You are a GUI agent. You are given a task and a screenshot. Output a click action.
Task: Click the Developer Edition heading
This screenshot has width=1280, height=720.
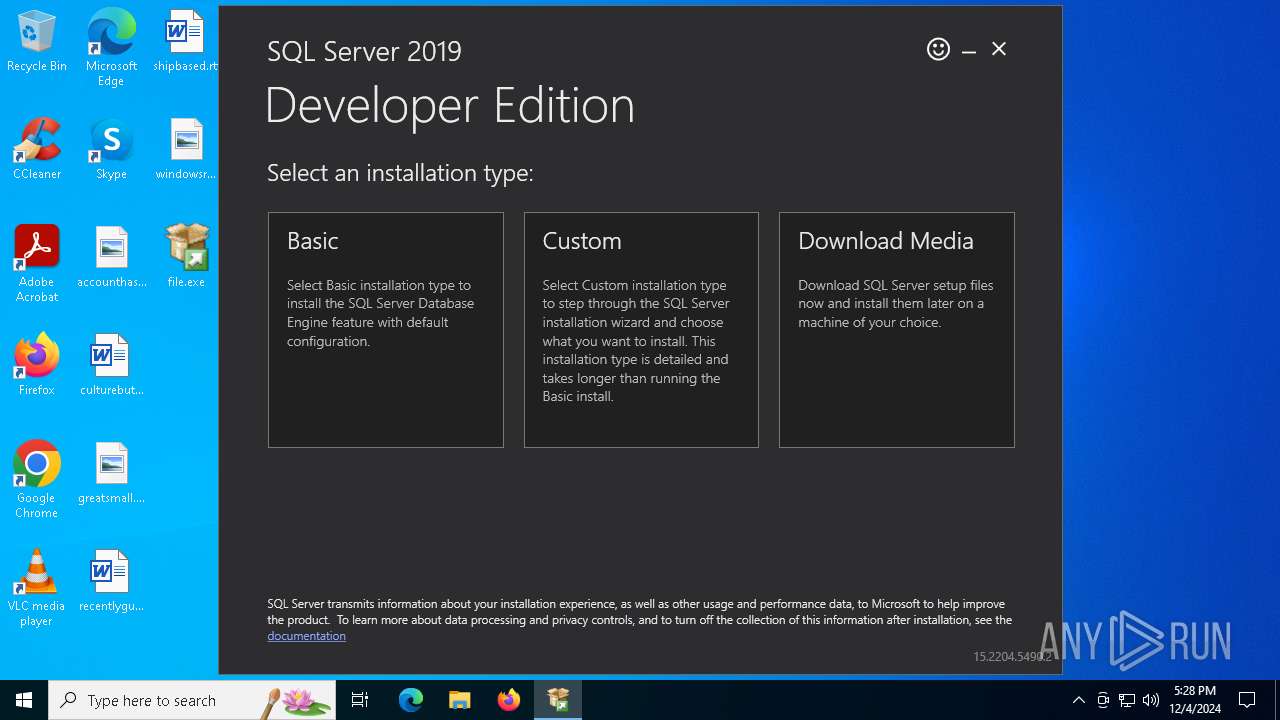pyautogui.click(x=450, y=106)
